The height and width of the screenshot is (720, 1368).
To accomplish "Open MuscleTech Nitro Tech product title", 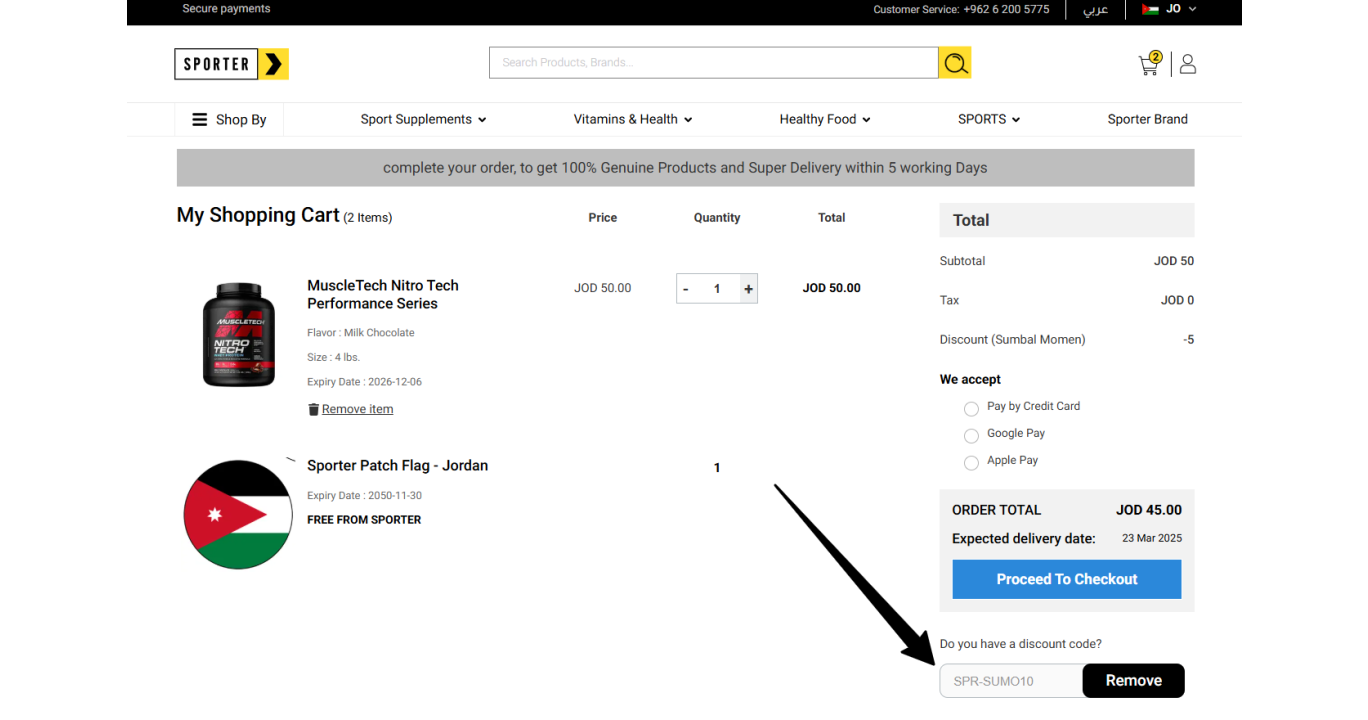I will (x=383, y=294).
